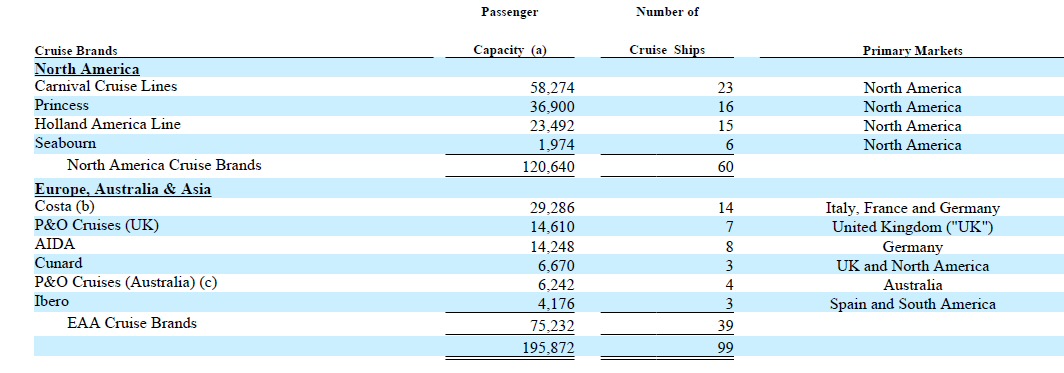Screen dimensions: 1064x373
Task: Select the Passenger Capacity (a) header
Action: tap(510, 31)
